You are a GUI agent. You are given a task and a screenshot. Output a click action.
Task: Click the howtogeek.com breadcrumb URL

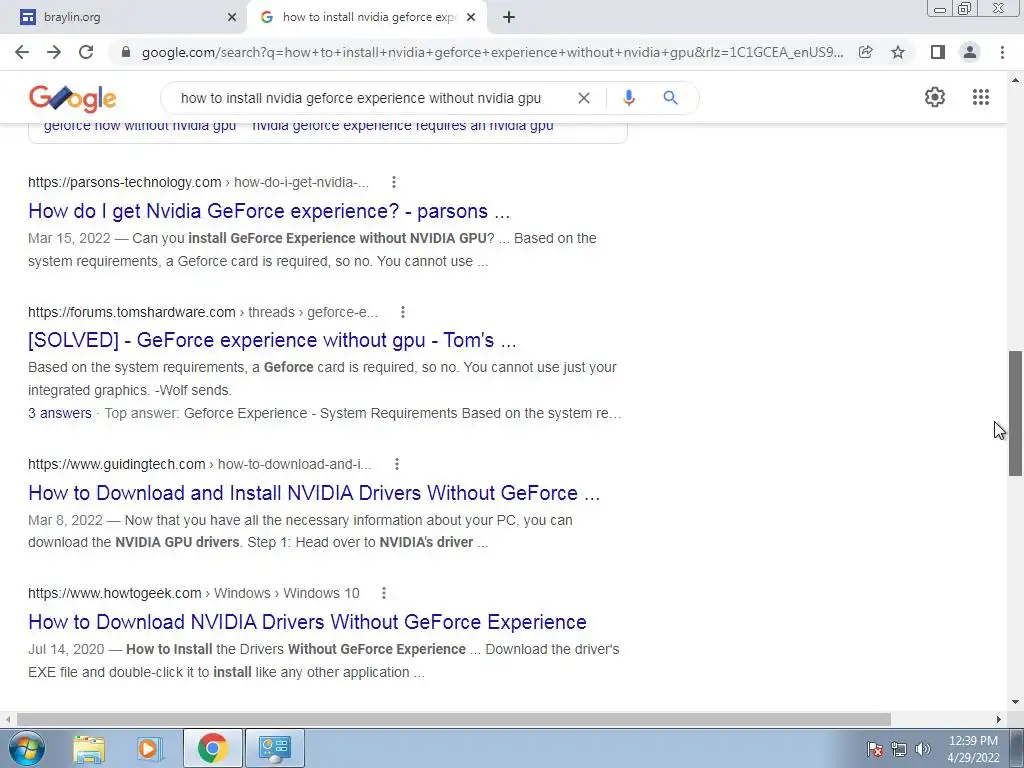click(x=193, y=593)
